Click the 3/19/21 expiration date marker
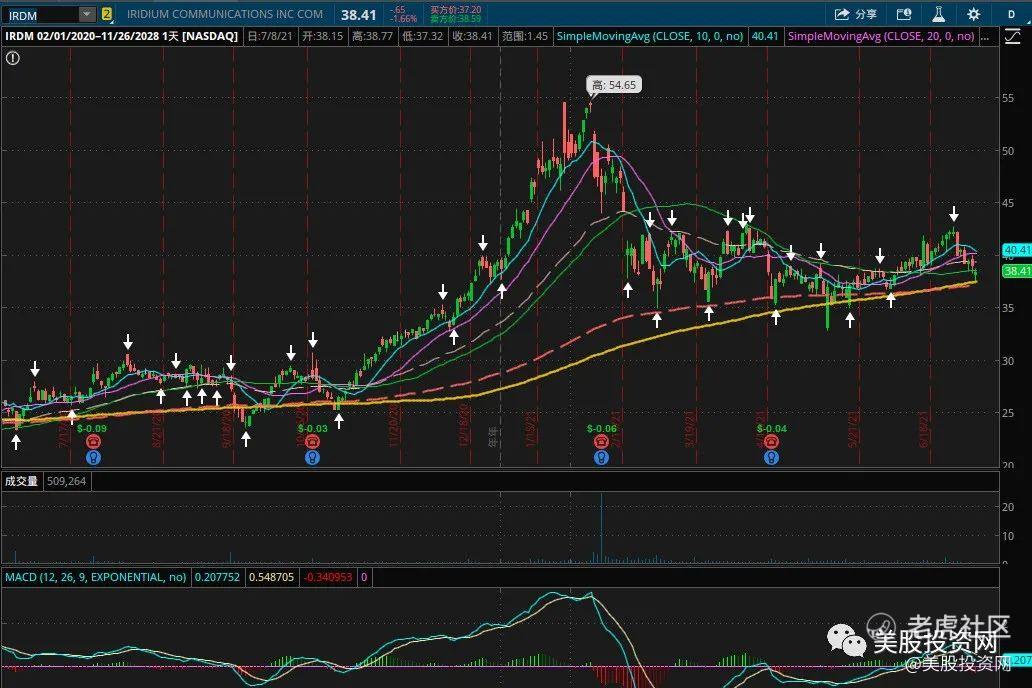1032x688 pixels. pyautogui.click(x=690, y=429)
